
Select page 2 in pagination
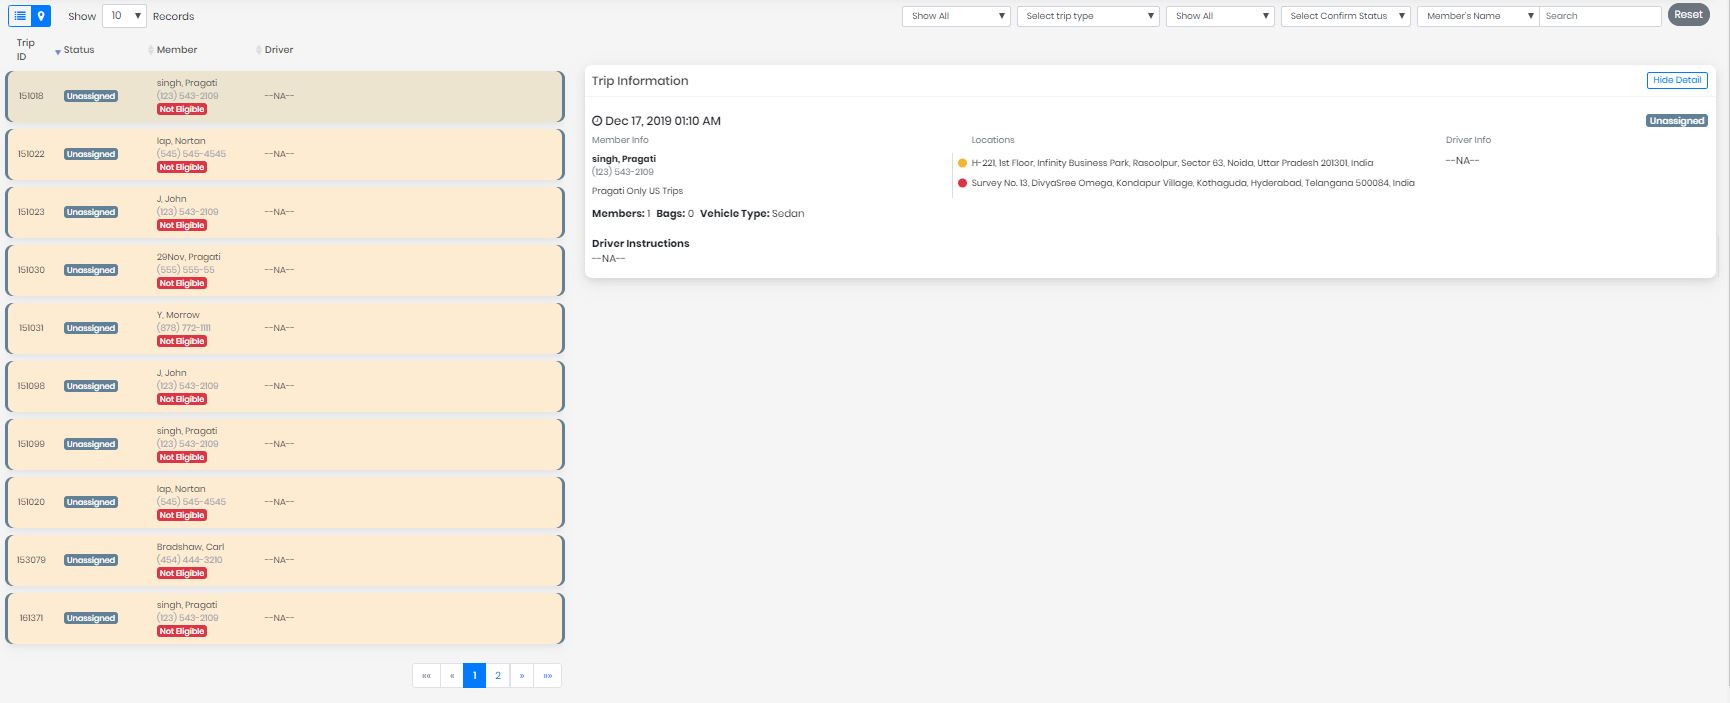tap(498, 676)
